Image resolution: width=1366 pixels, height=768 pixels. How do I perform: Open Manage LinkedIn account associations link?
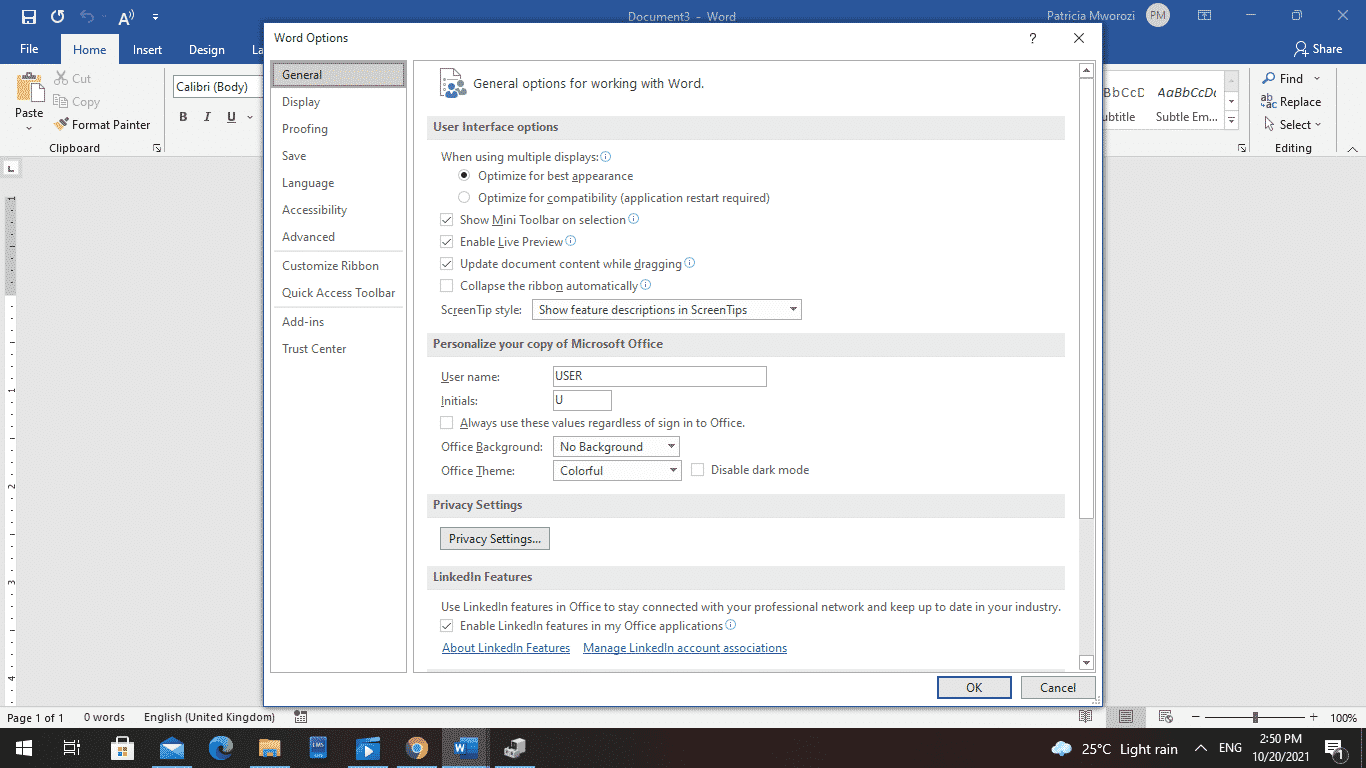pos(684,647)
